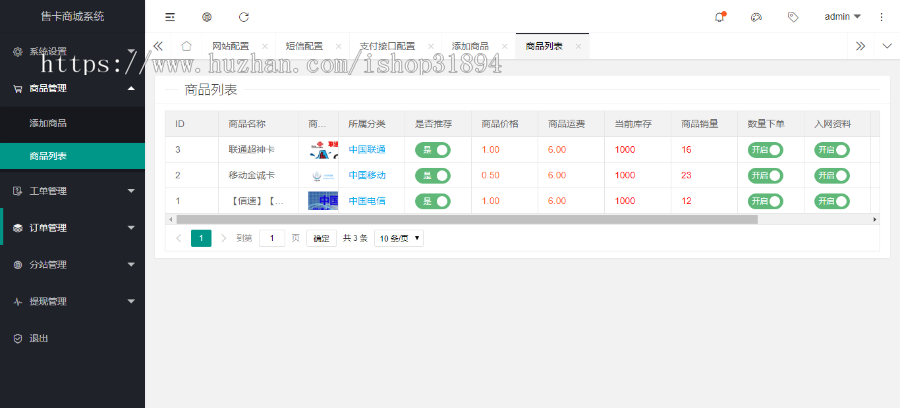
Task: Collapse the sidebar with the menu-fold icon
Action: [170, 17]
